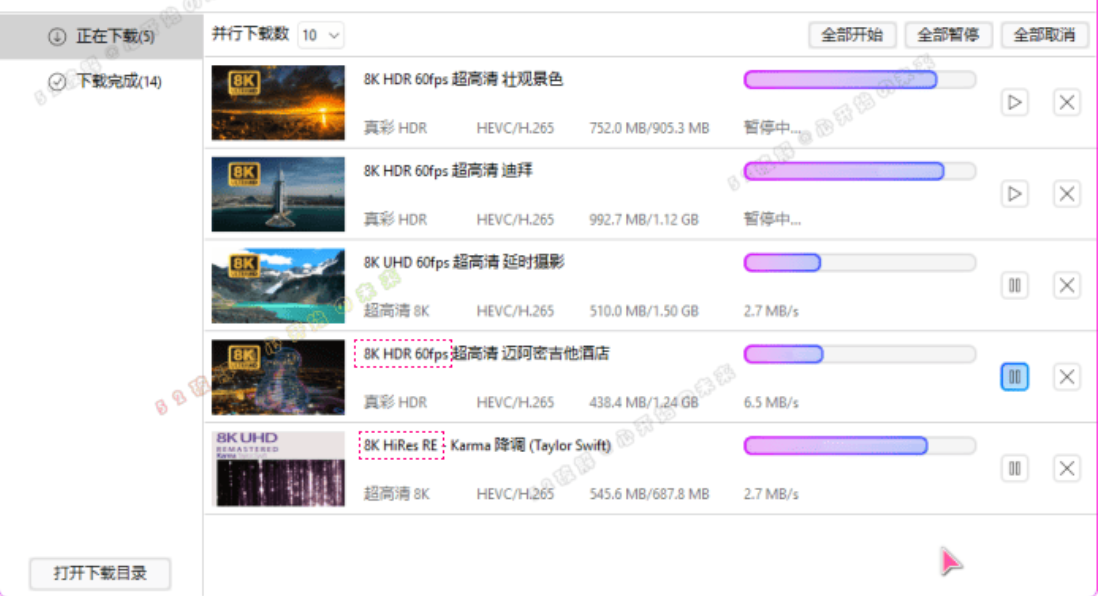This screenshot has width=1103, height=596.
Task: Cancel the 迈阿密吉他酒店 download
Action: (x=1066, y=377)
